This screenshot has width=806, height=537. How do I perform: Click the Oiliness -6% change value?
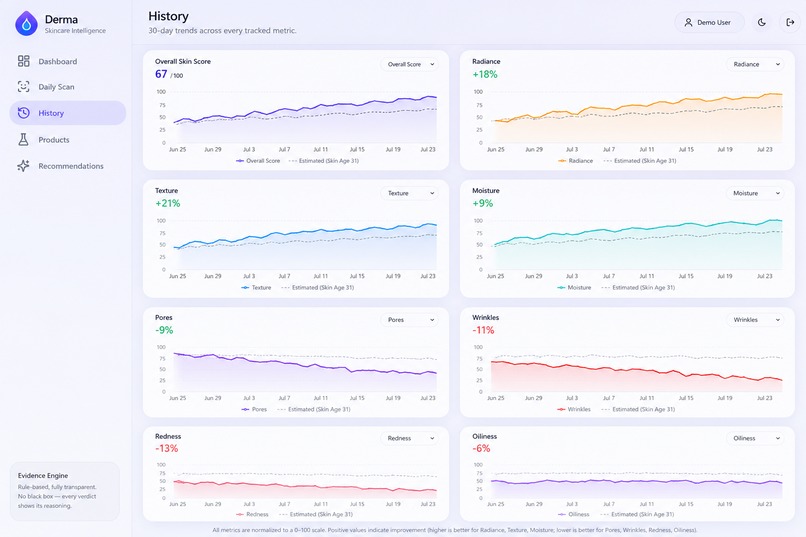pyautogui.click(x=481, y=449)
